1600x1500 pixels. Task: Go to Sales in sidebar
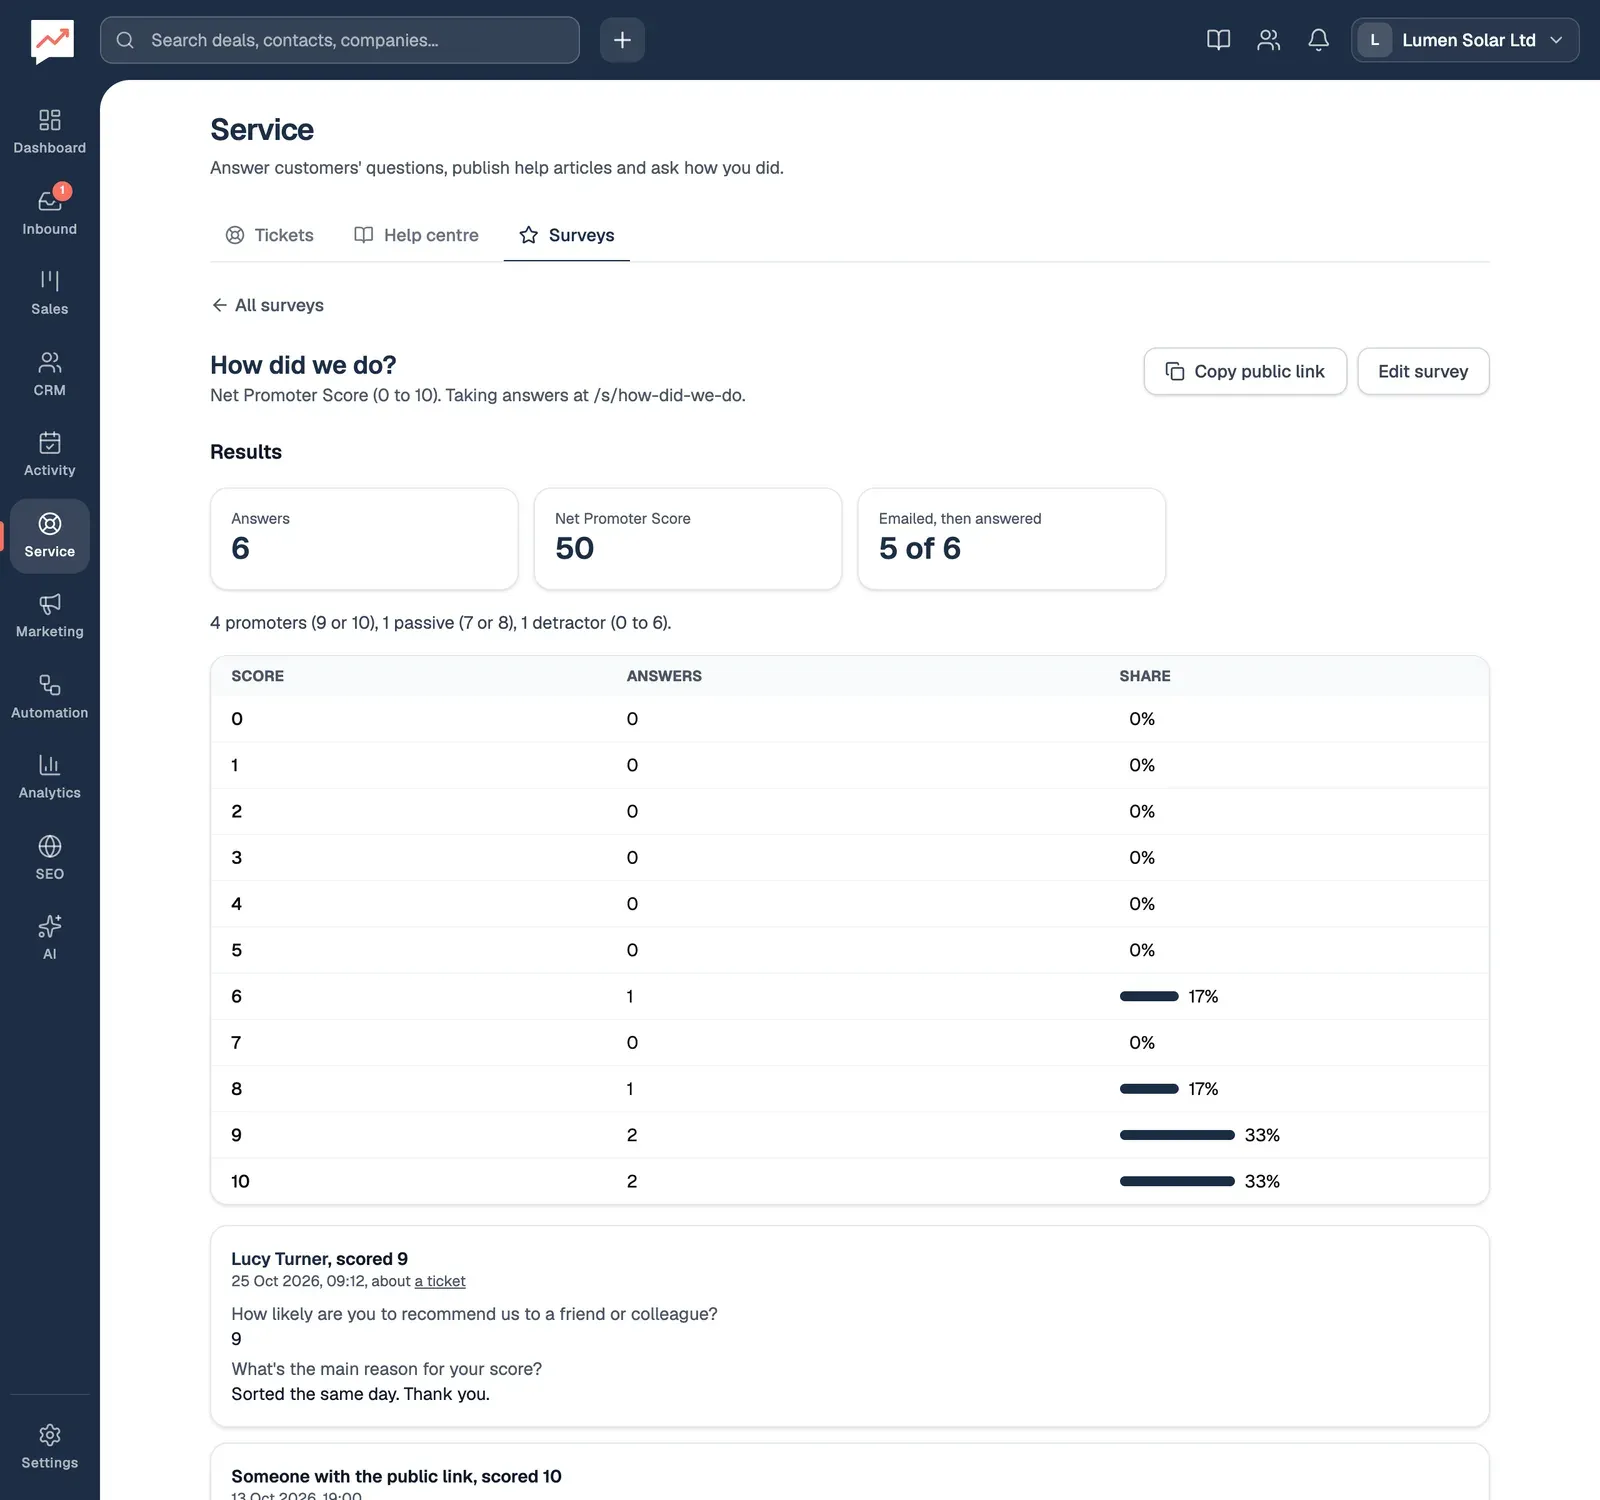50,293
